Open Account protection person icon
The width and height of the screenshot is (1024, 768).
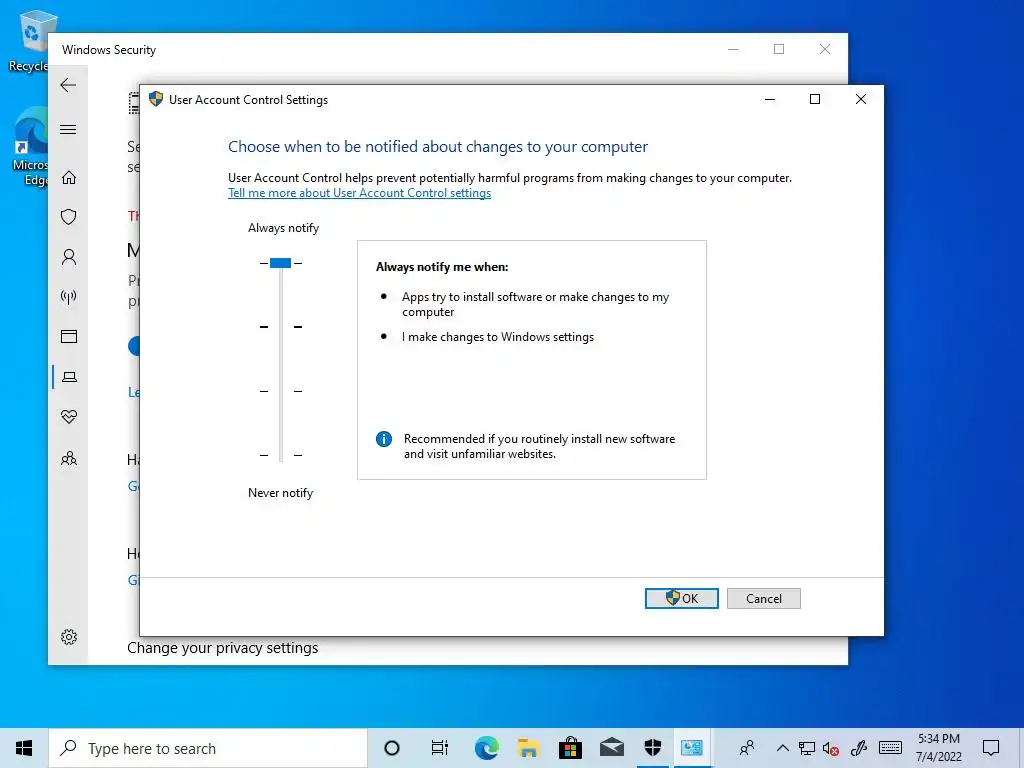(x=69, y=257)
